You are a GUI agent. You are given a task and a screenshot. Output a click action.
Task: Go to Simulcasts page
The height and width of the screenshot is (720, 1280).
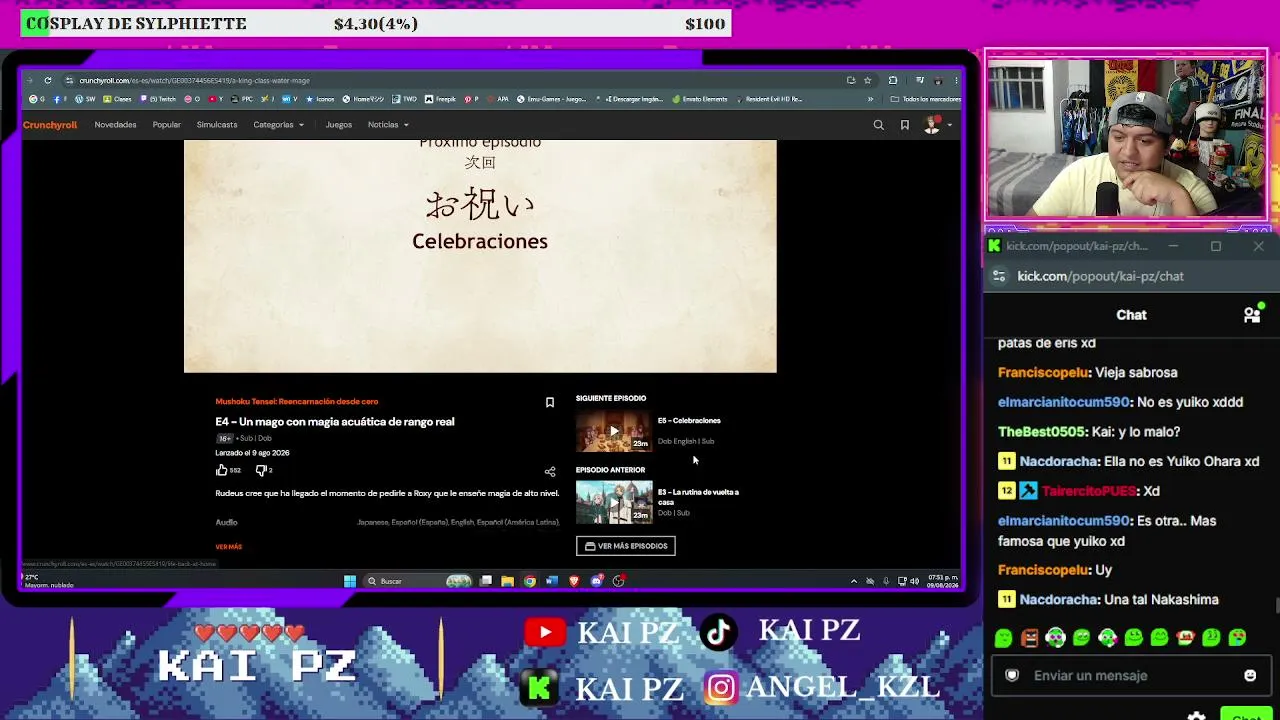coord(217,125)
